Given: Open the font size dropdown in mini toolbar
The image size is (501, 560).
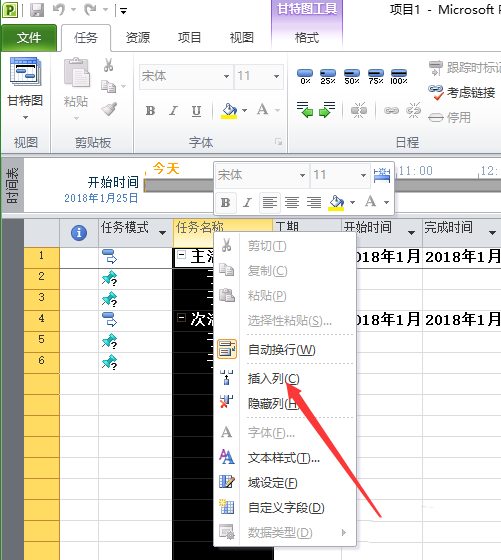Looking at the screenshot, I should point(364,175).
